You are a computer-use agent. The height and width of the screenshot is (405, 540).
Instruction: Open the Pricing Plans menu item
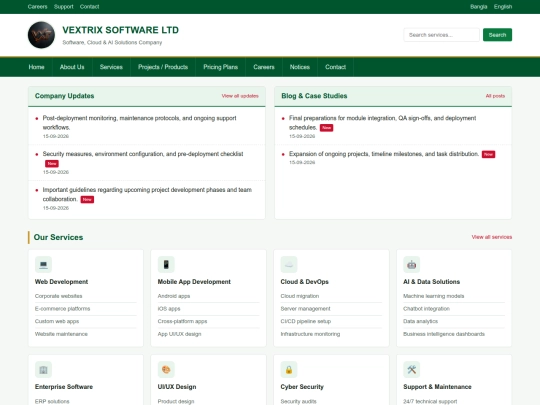click(220, 67)
